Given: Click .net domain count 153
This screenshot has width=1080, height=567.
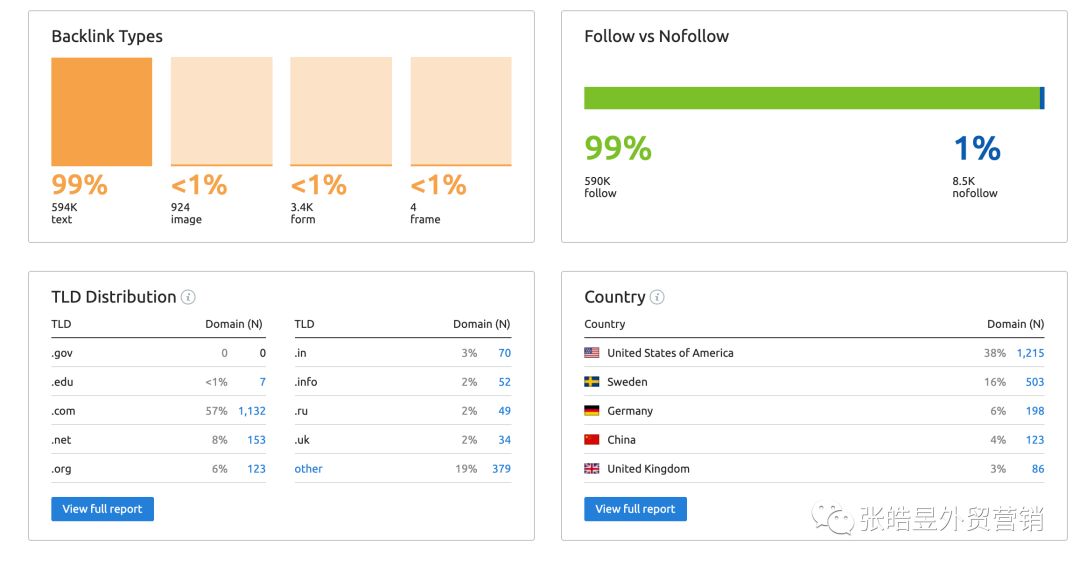Looking at the screenshot, I should coord(256,440).
